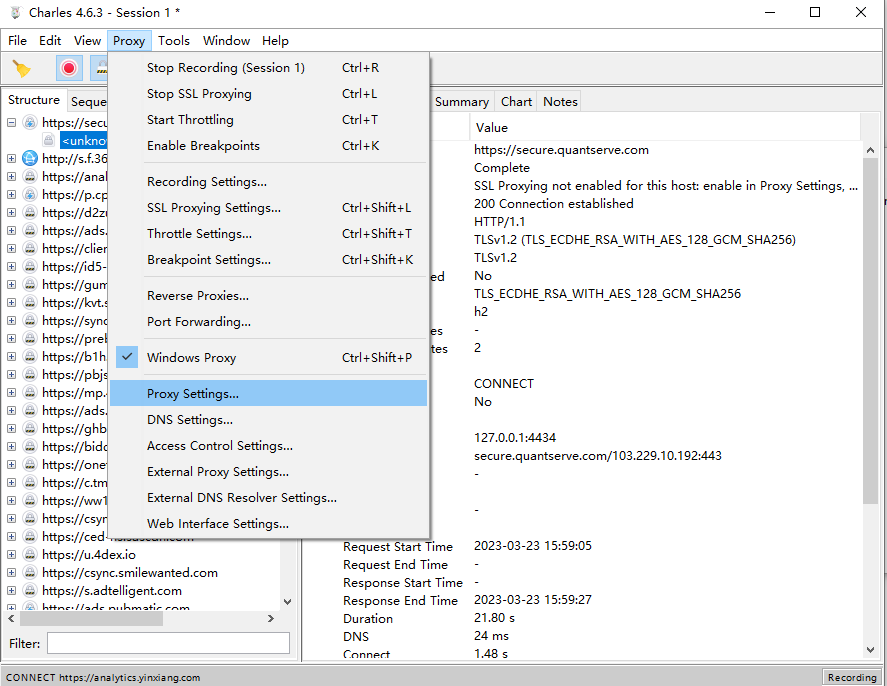Open the Tools menu
Screen dimensions: 887x686
(174, 41)
